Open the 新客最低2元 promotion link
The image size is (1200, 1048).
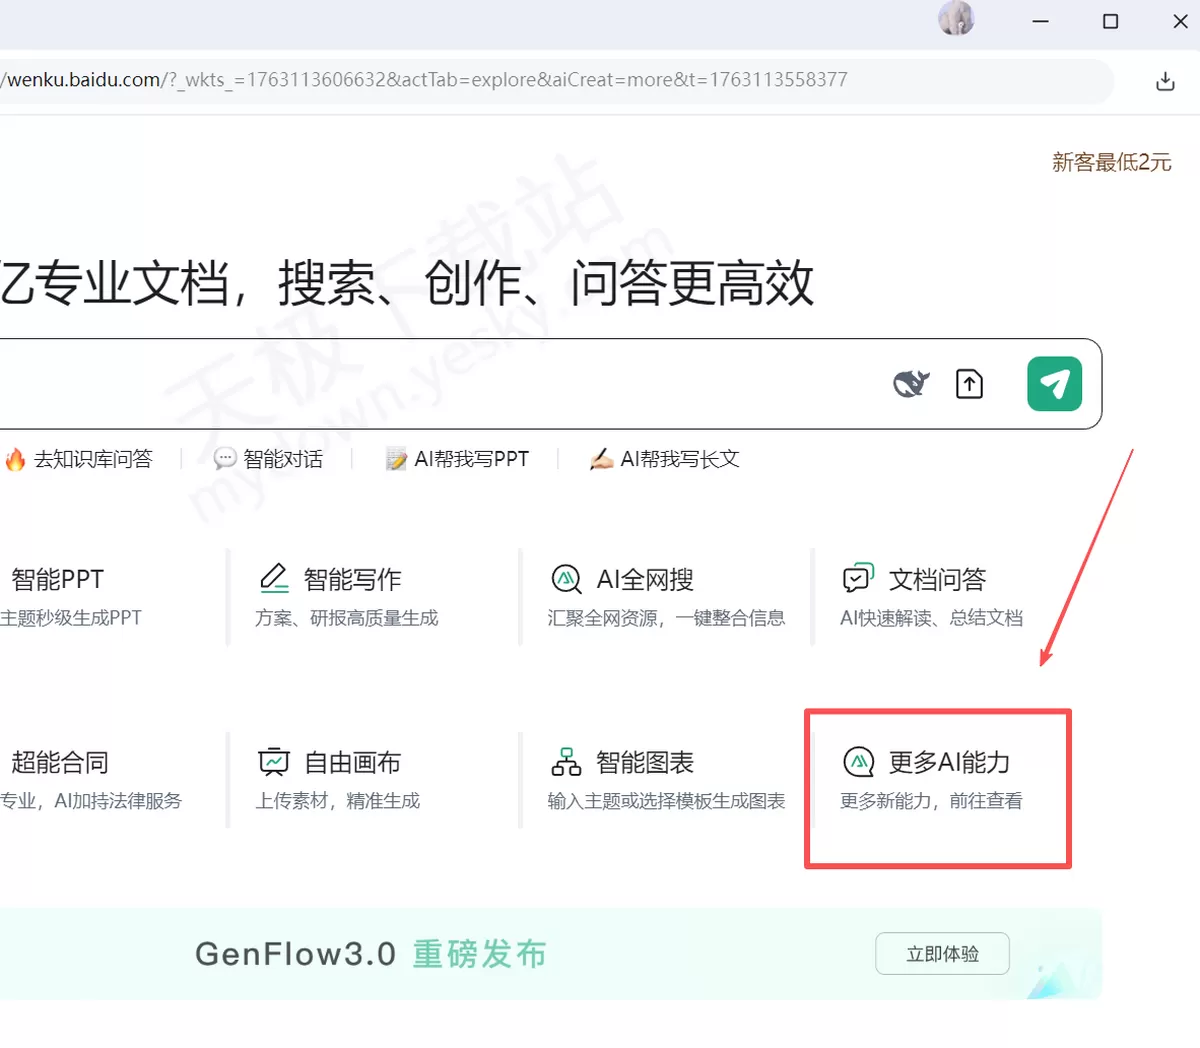click(1111, 162)
